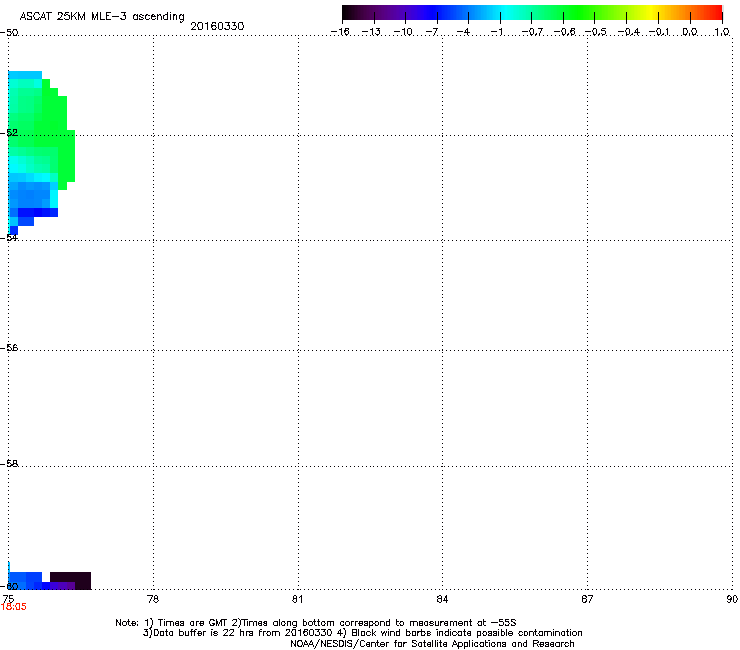Viewport: 740px width, 650px height.
Task: Click the "-60" latitude axis label
Action: coord(9,586)
